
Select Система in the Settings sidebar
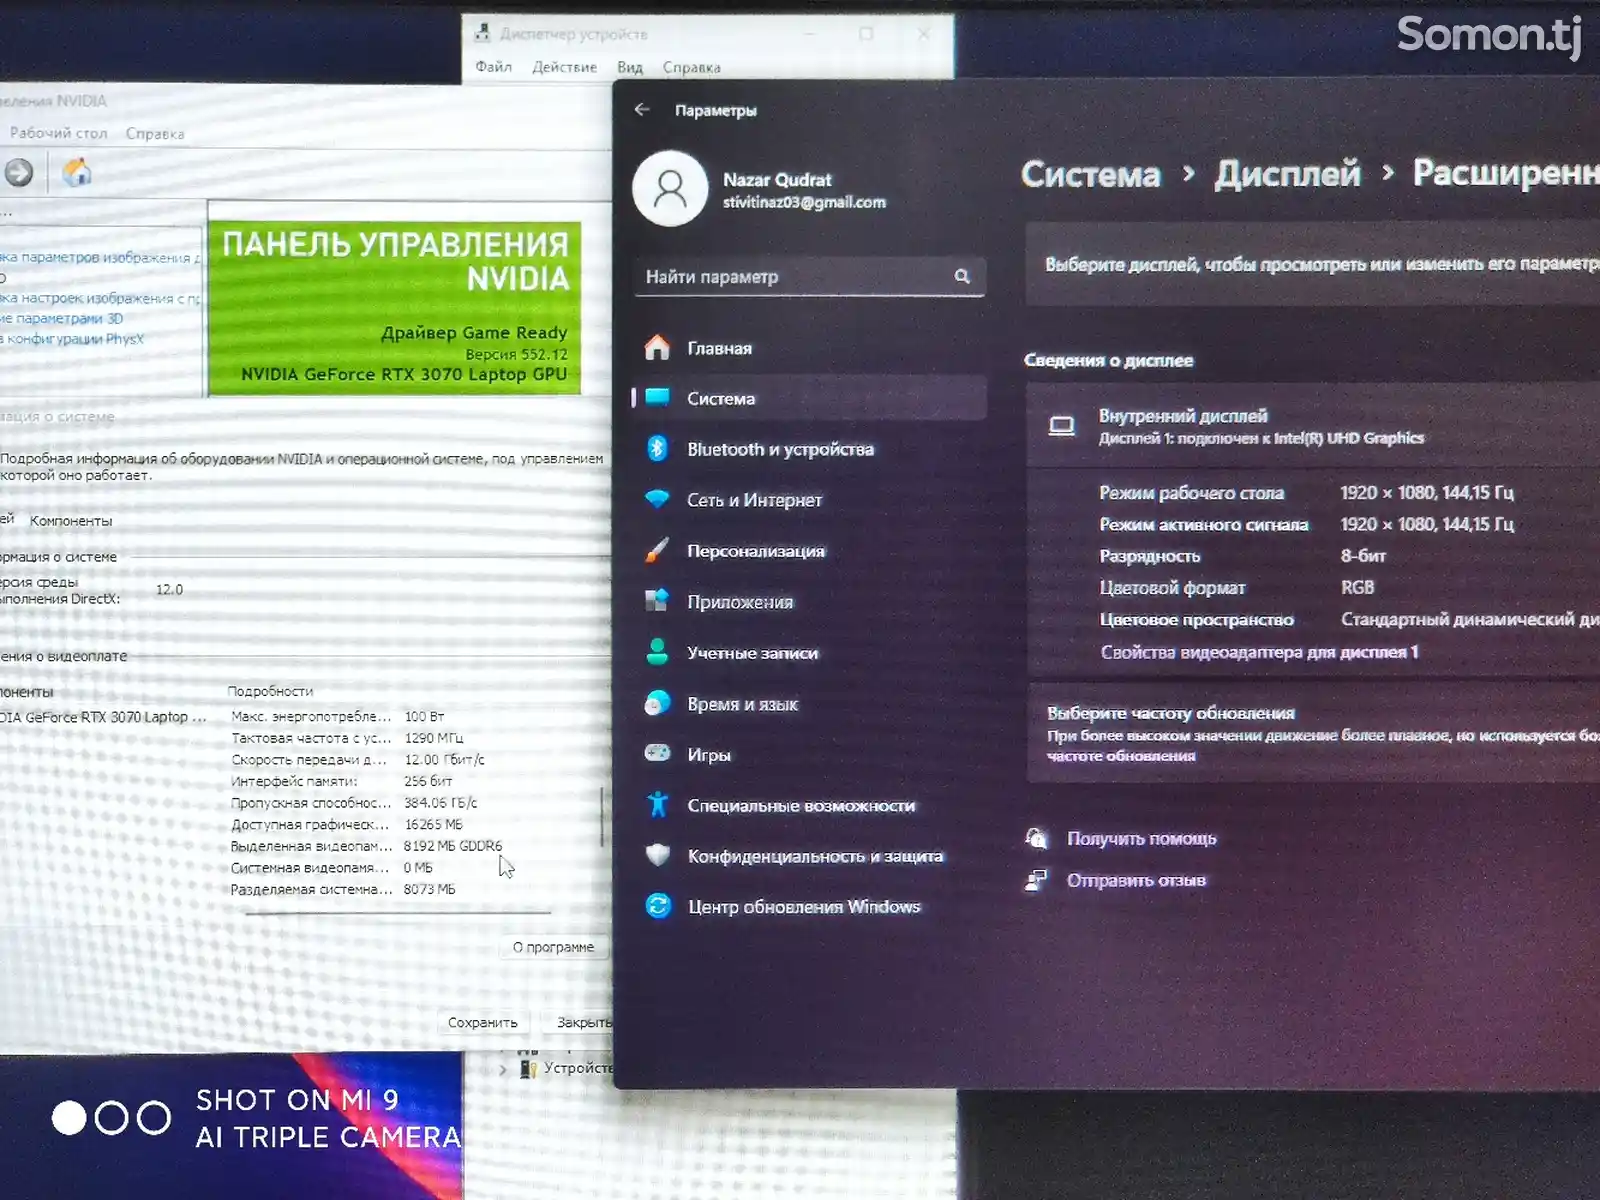(x=810, y=398)
